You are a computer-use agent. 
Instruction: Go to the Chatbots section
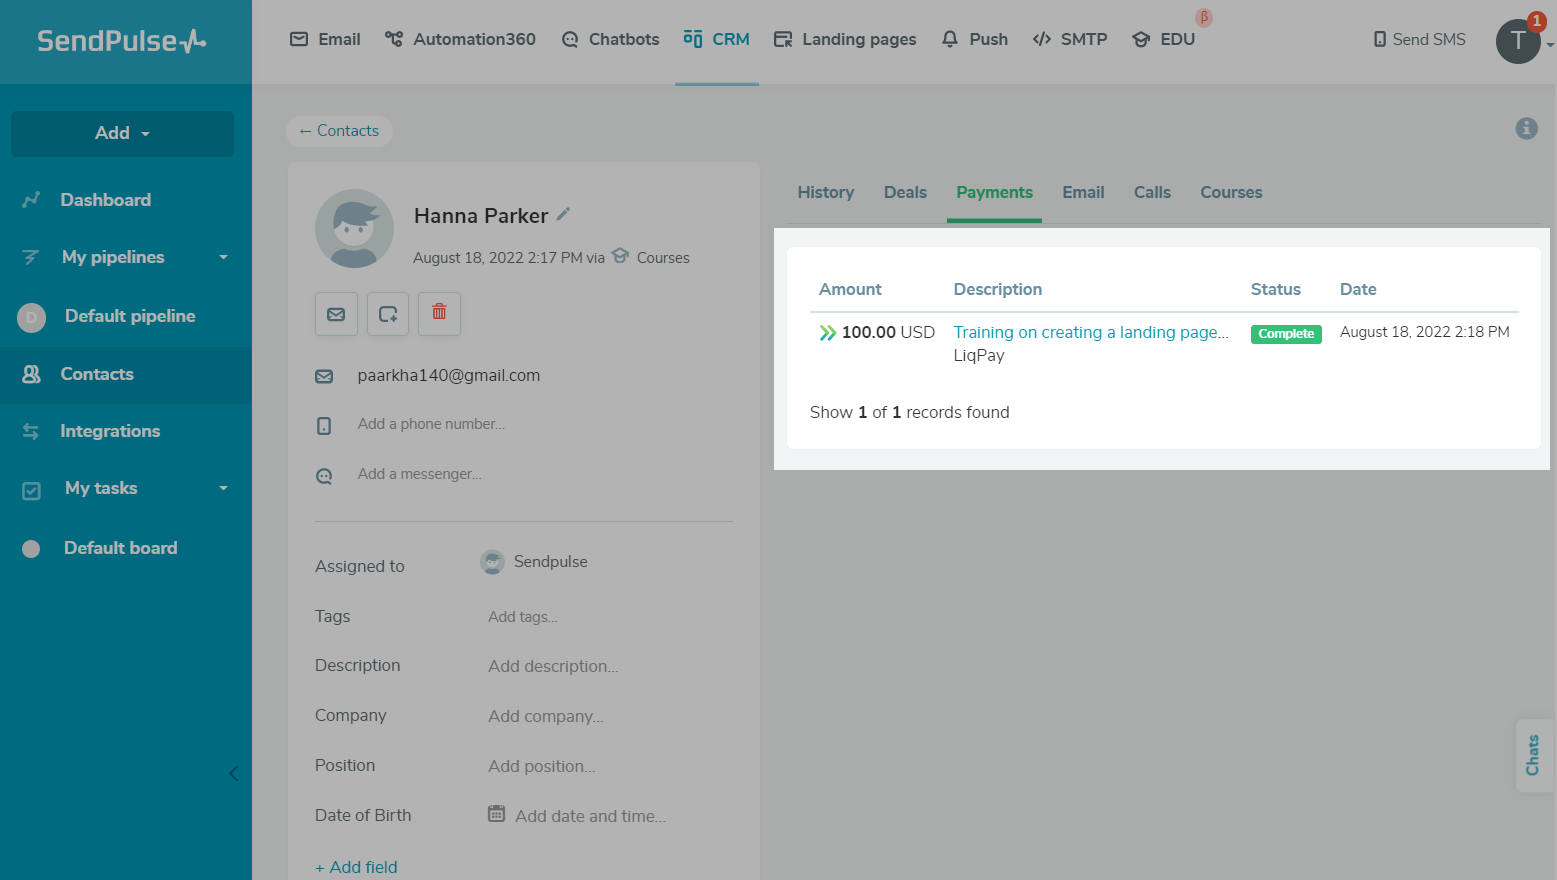coord(610,39)
